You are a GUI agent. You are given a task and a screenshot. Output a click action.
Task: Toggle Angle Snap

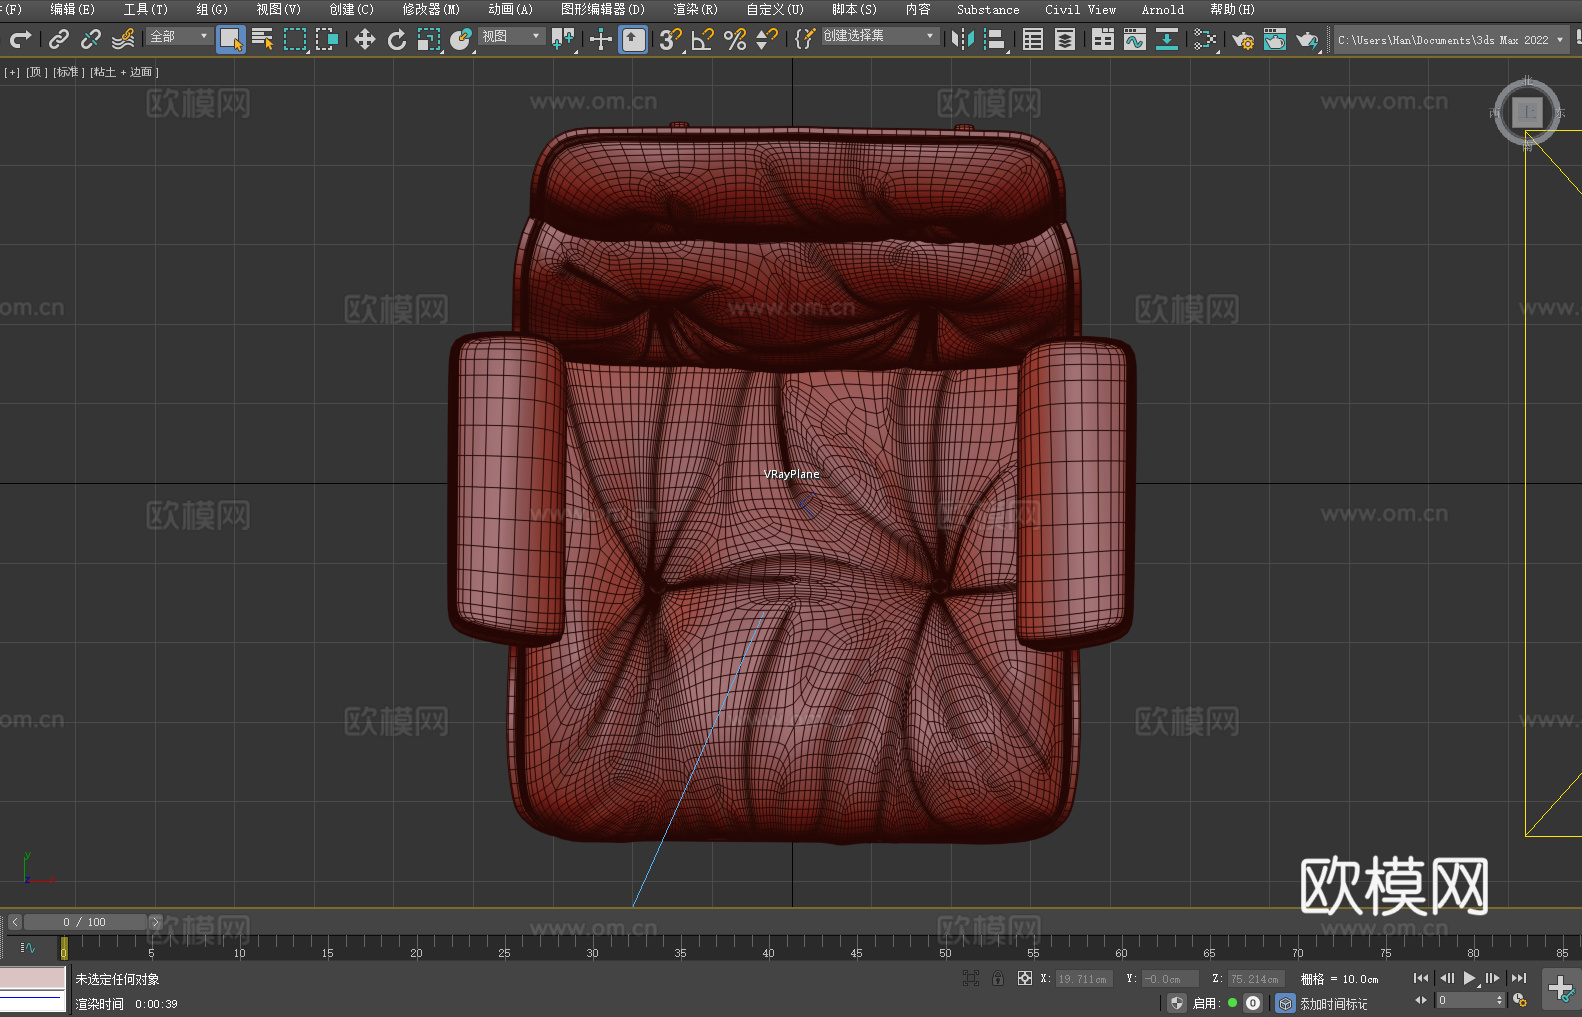(703, 39)
